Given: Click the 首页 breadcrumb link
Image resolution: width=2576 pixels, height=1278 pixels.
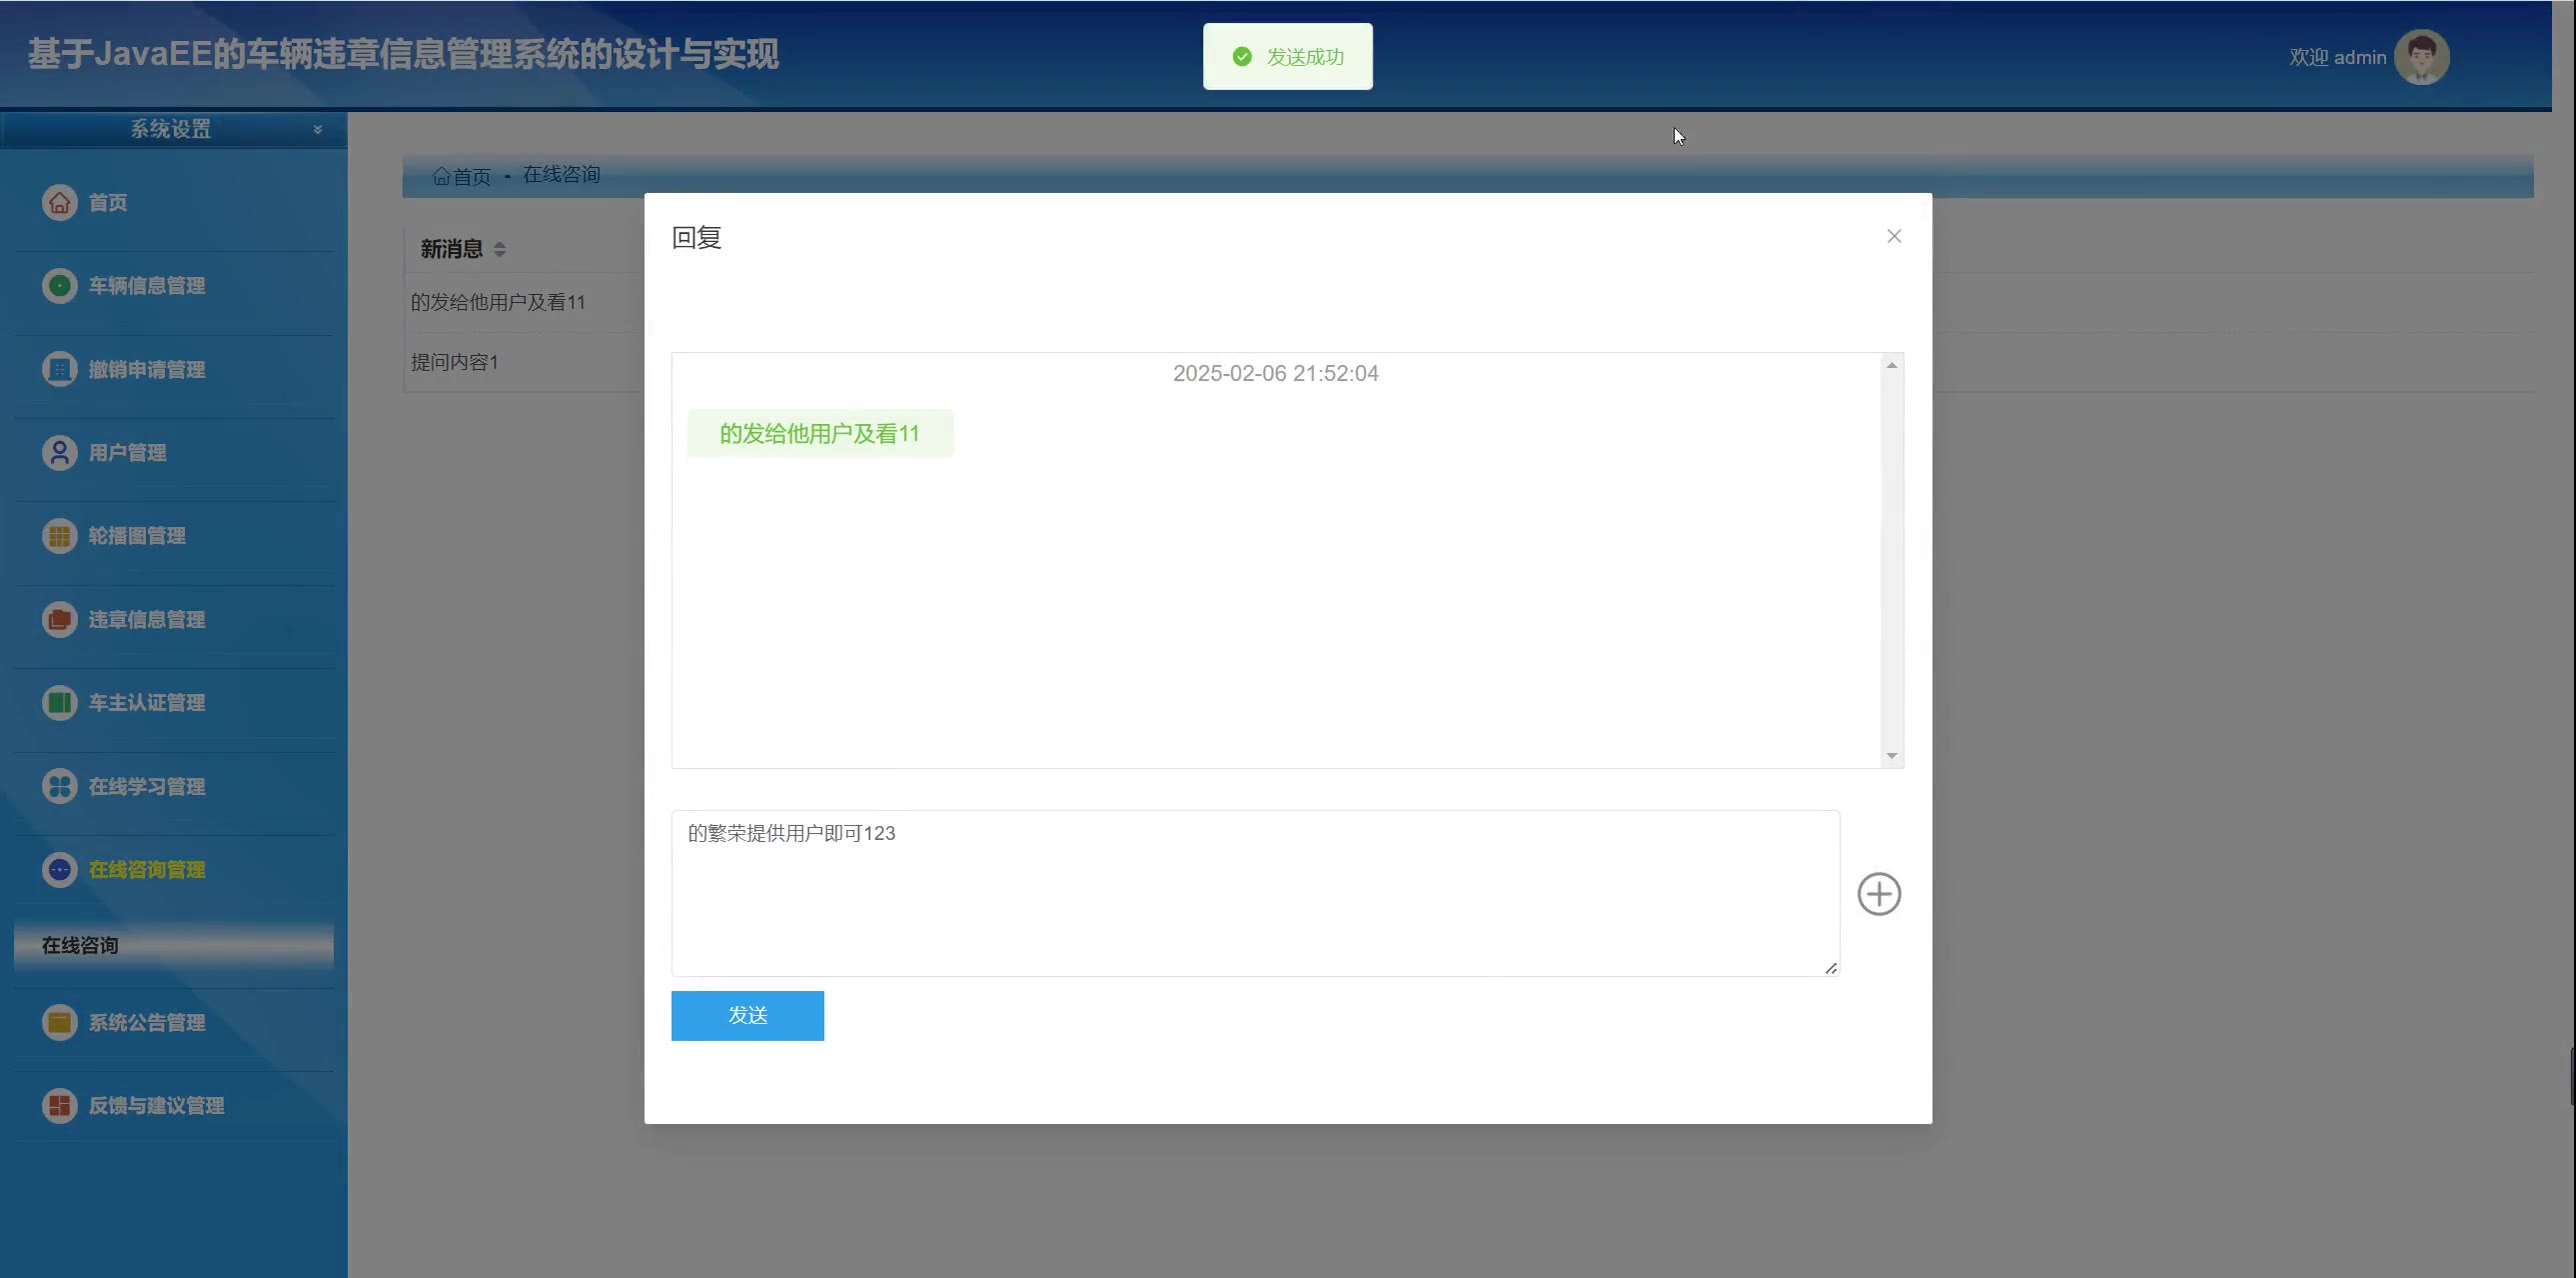Looking at the screenshot, I should 470,177.
